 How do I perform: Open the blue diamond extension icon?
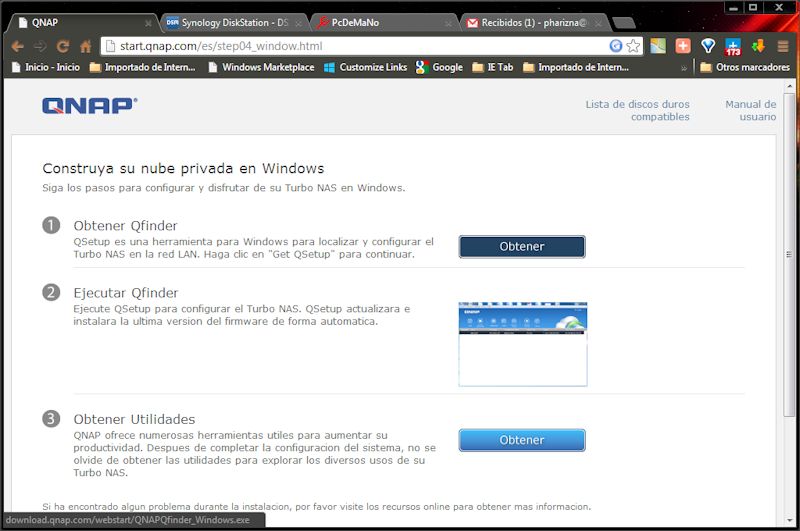click(x=708, y=46)
